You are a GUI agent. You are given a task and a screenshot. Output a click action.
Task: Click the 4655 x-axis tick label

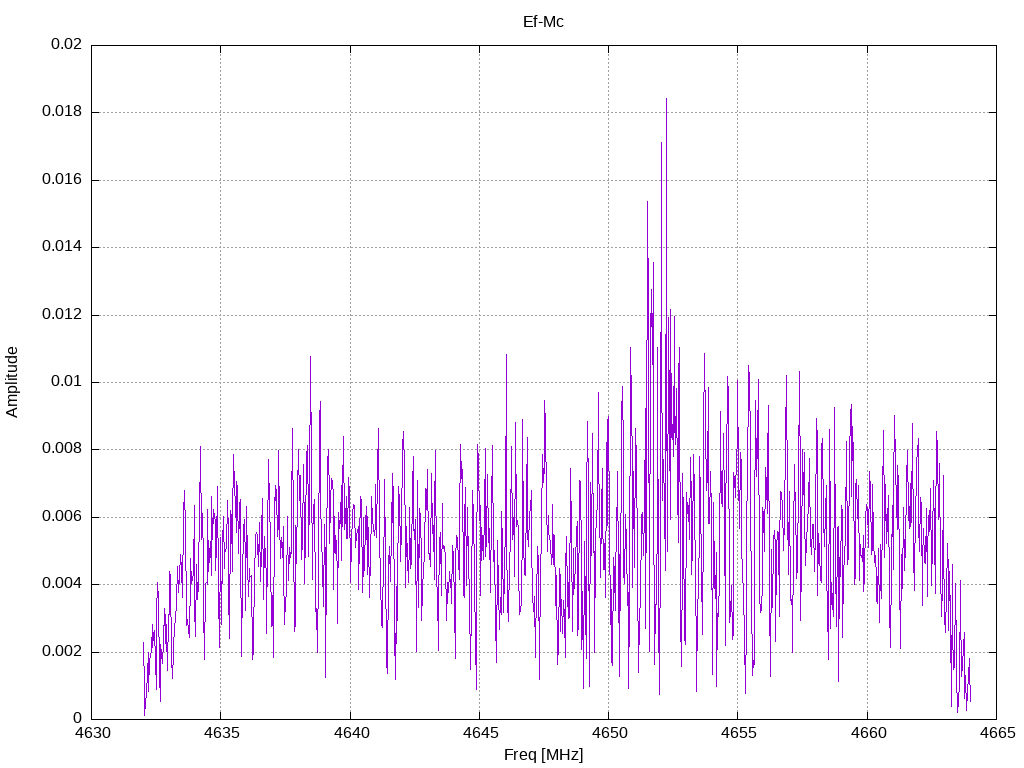pyautogui.click(x=737, y=734)
